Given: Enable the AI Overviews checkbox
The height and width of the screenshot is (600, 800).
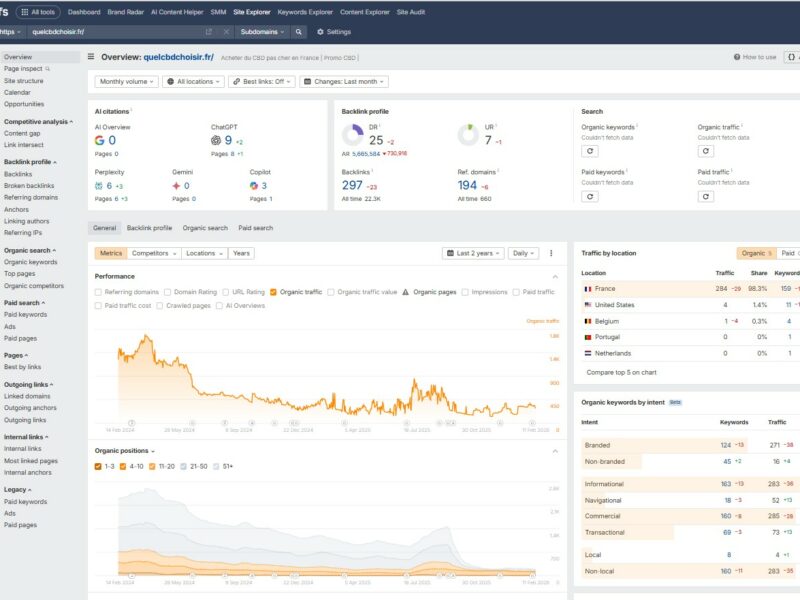Looking at the screenshot, I should (219, 306).
